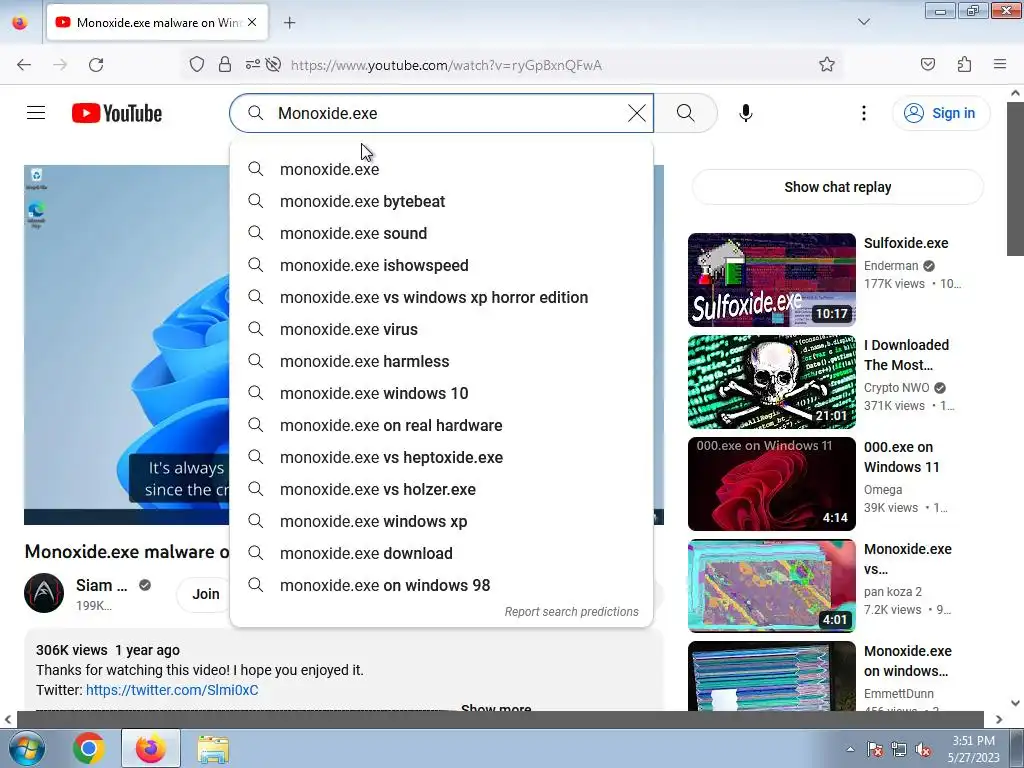1024x768 pixels.
Task: Open the Windows Start menu
Action: tap(27, 748)
